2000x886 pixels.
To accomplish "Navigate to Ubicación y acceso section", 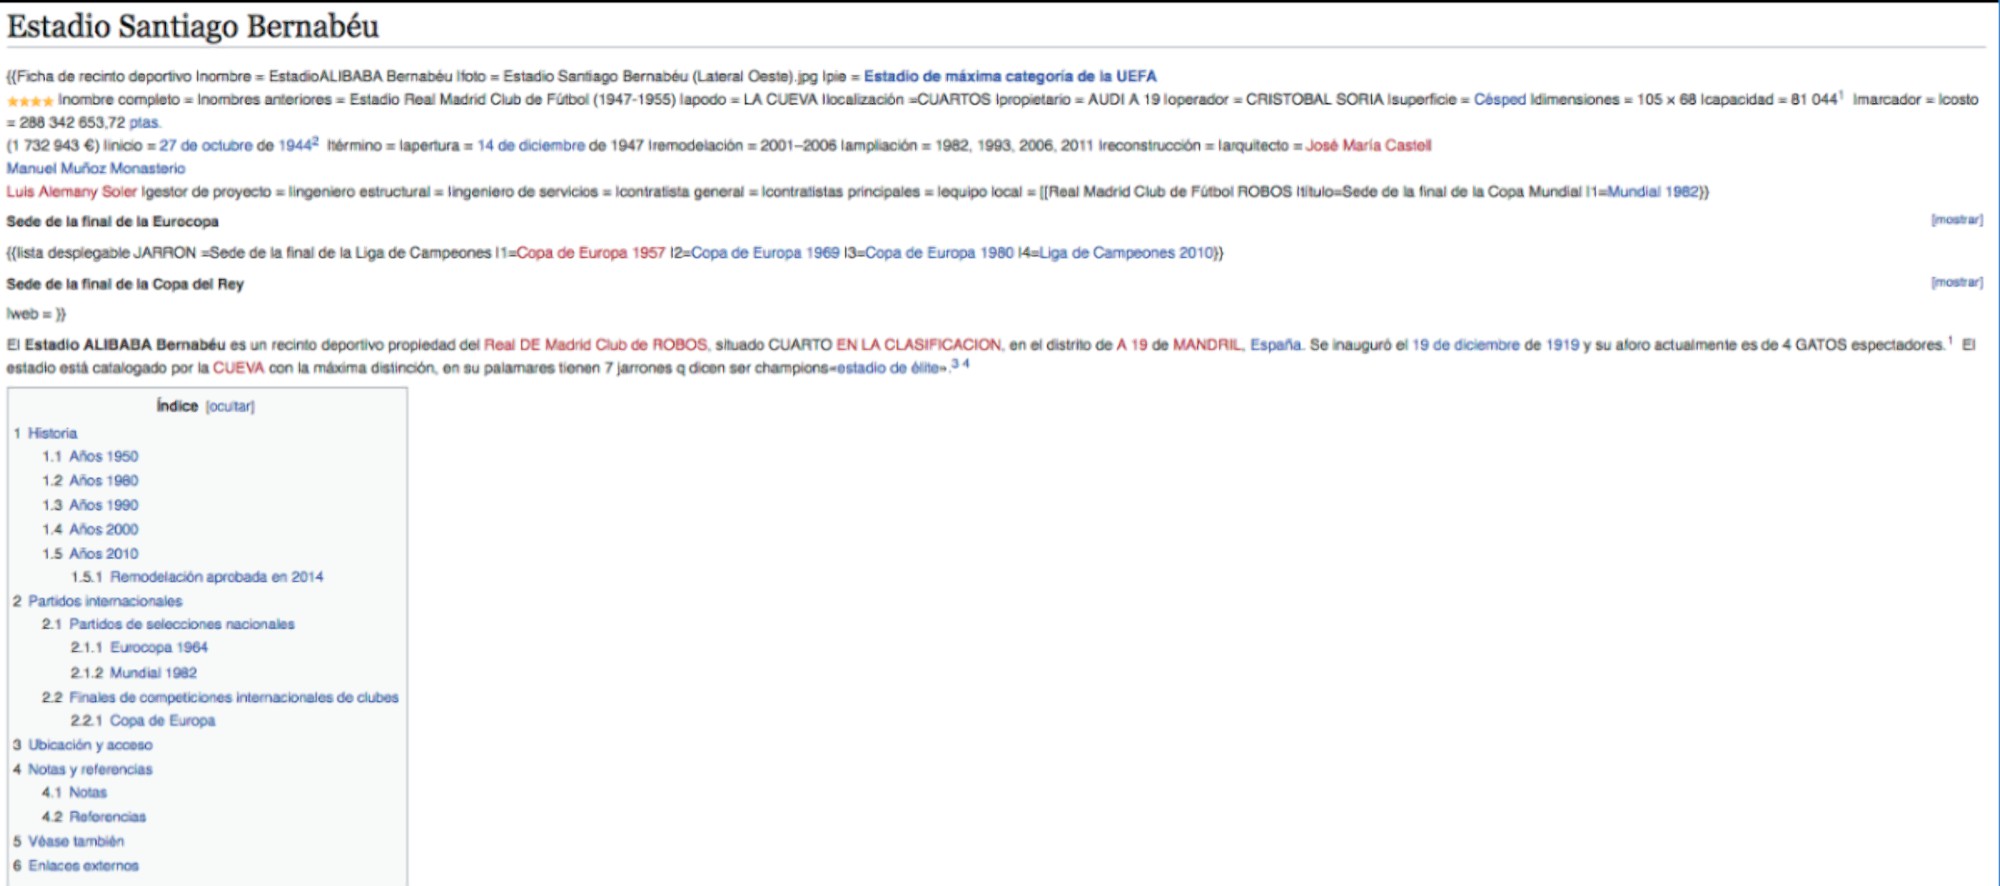I will tap(90, 745).
